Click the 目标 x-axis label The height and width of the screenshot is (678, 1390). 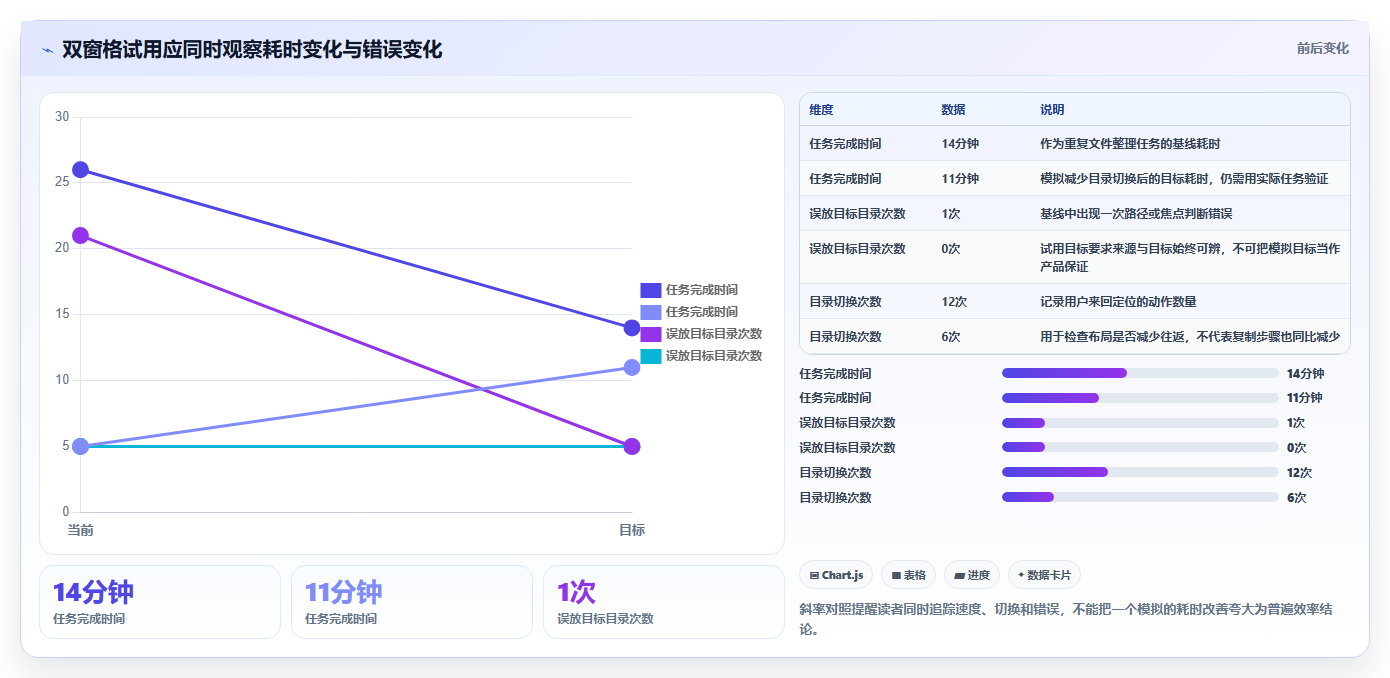(632, 530)
